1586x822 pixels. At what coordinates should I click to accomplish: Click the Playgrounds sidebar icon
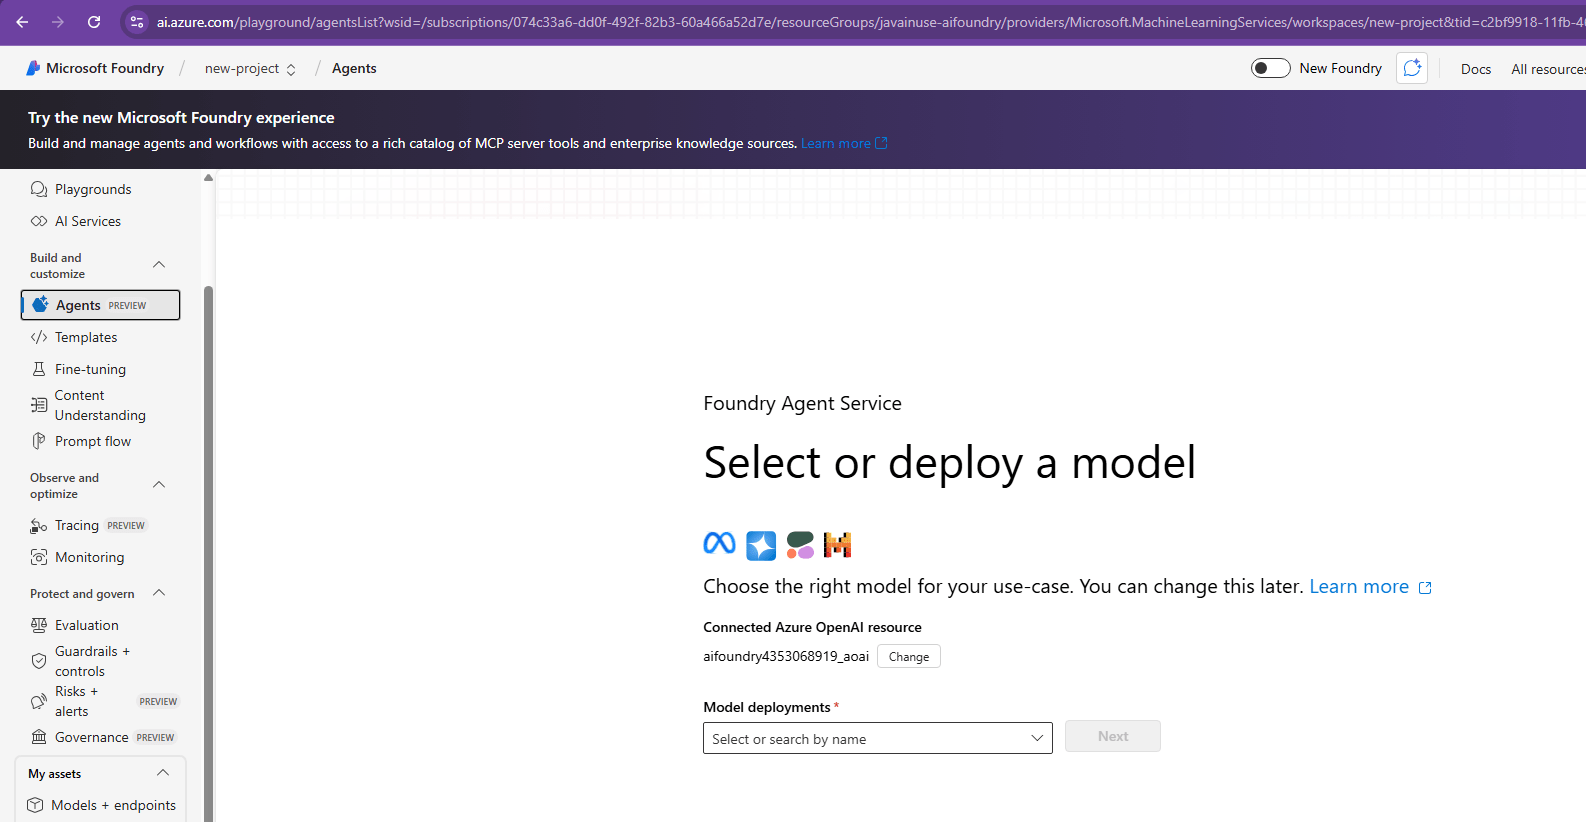39,189
